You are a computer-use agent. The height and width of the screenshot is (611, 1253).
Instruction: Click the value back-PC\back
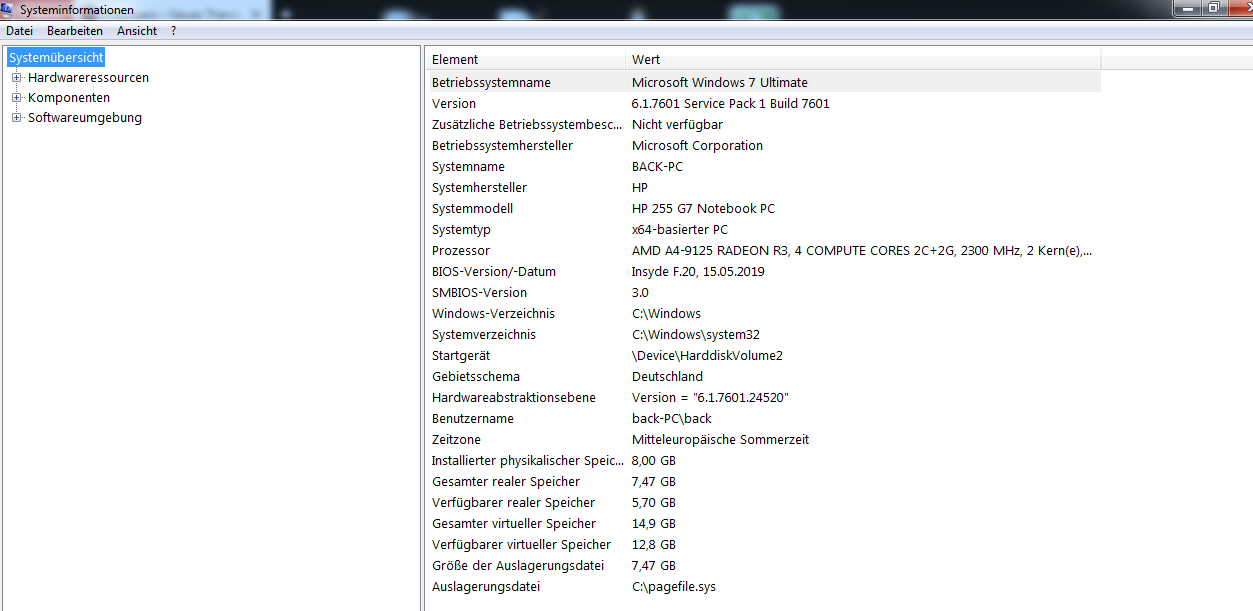click(672, 418)
